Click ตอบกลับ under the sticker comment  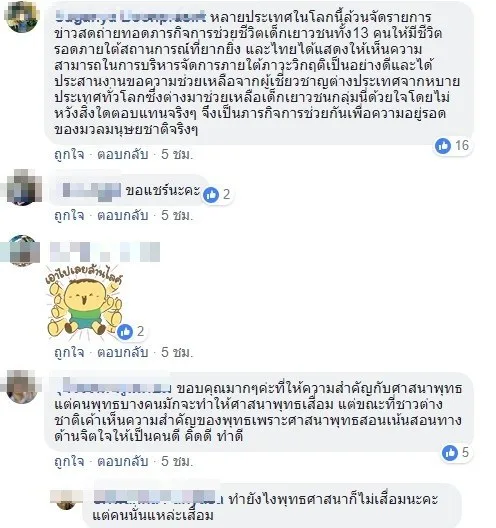pyautogui.click(x=123, y=353)
